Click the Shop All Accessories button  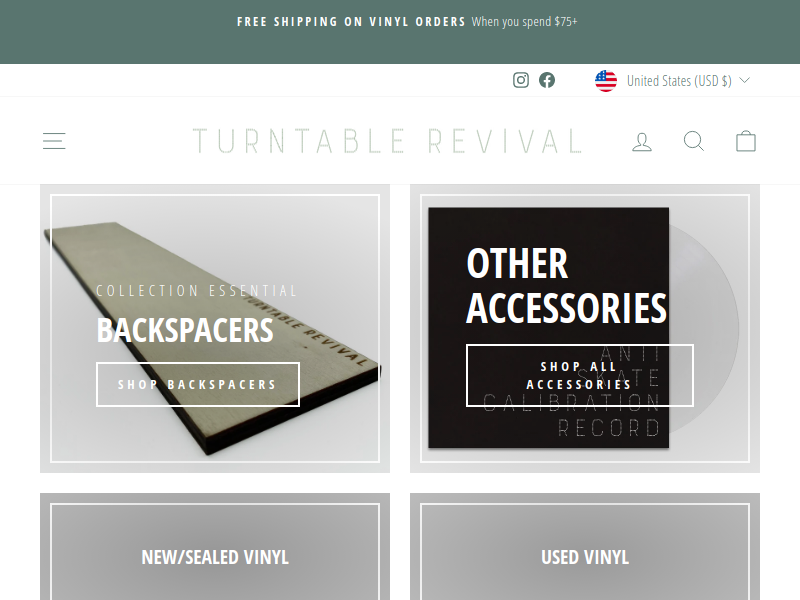click(x=580, y=376)
